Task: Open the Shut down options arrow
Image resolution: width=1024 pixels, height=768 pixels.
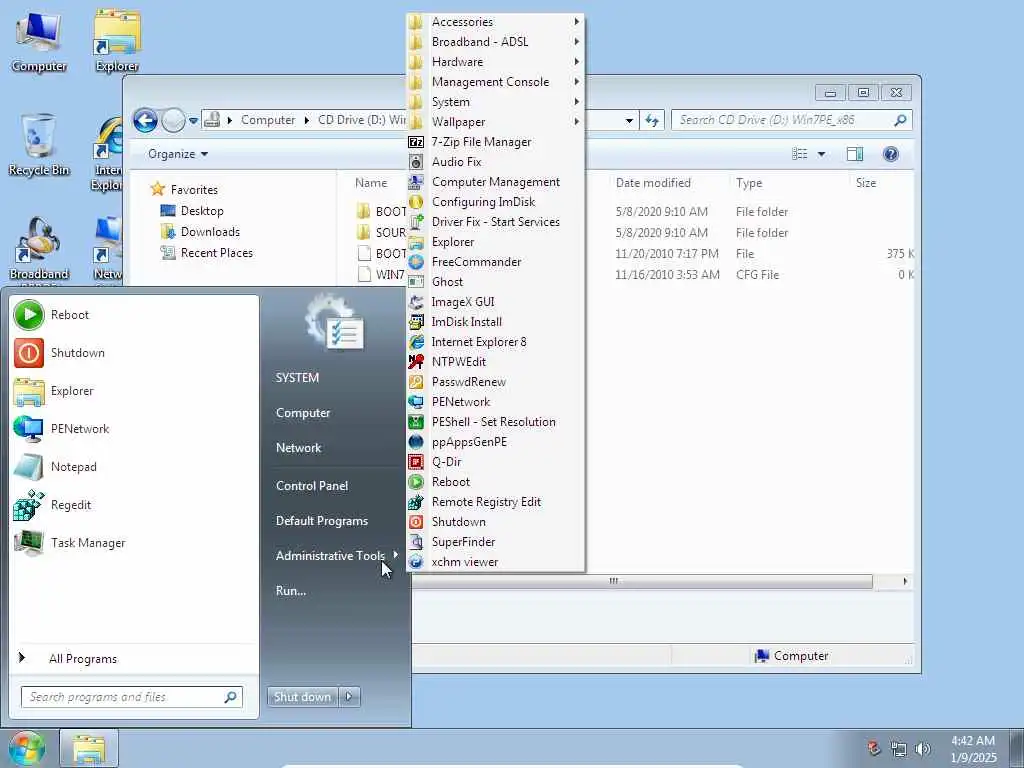Action: (349, 697)
